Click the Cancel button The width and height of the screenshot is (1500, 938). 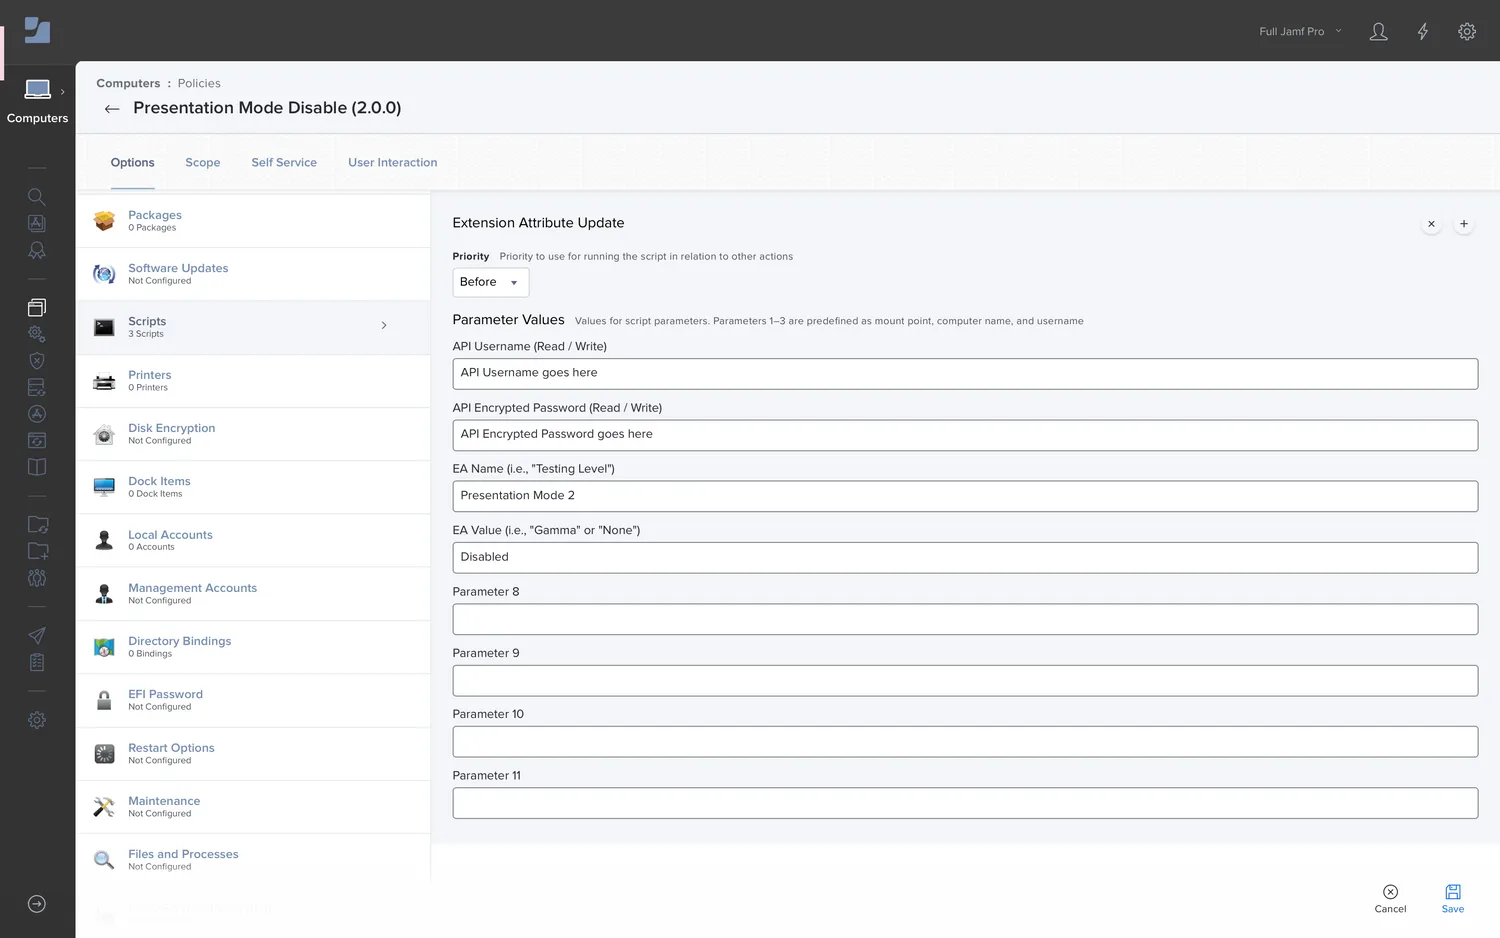coord(1390,898)
